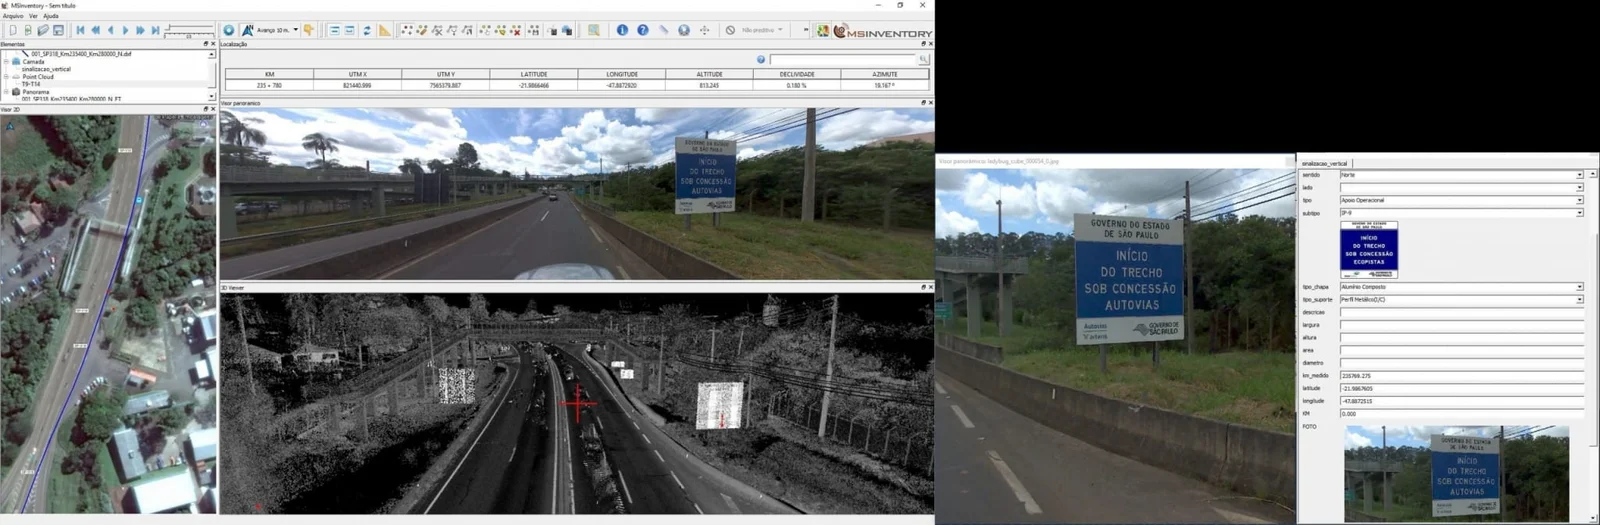Click the save project toolbar icon

pyautogui.click(x=58, y=30)
